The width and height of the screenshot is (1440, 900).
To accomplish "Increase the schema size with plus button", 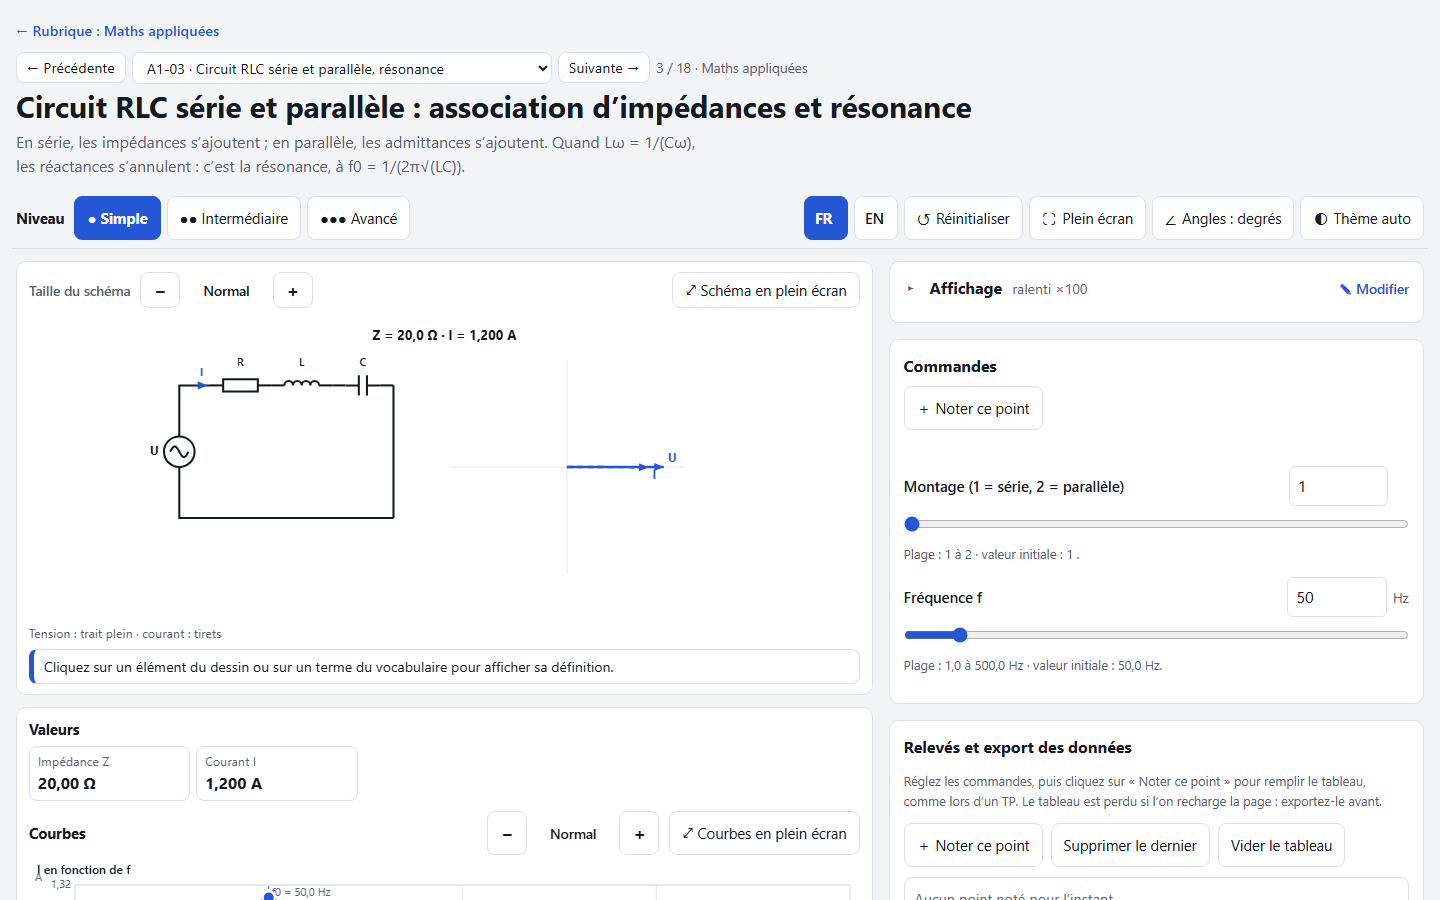I will [293, 291].
